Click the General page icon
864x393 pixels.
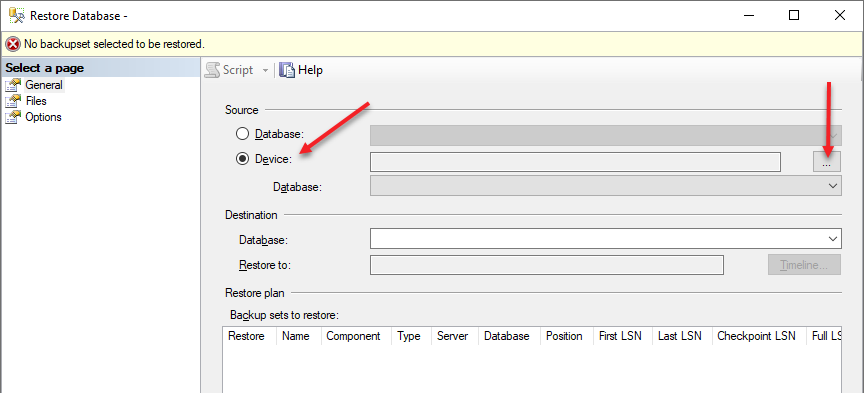tap(12, 85)
